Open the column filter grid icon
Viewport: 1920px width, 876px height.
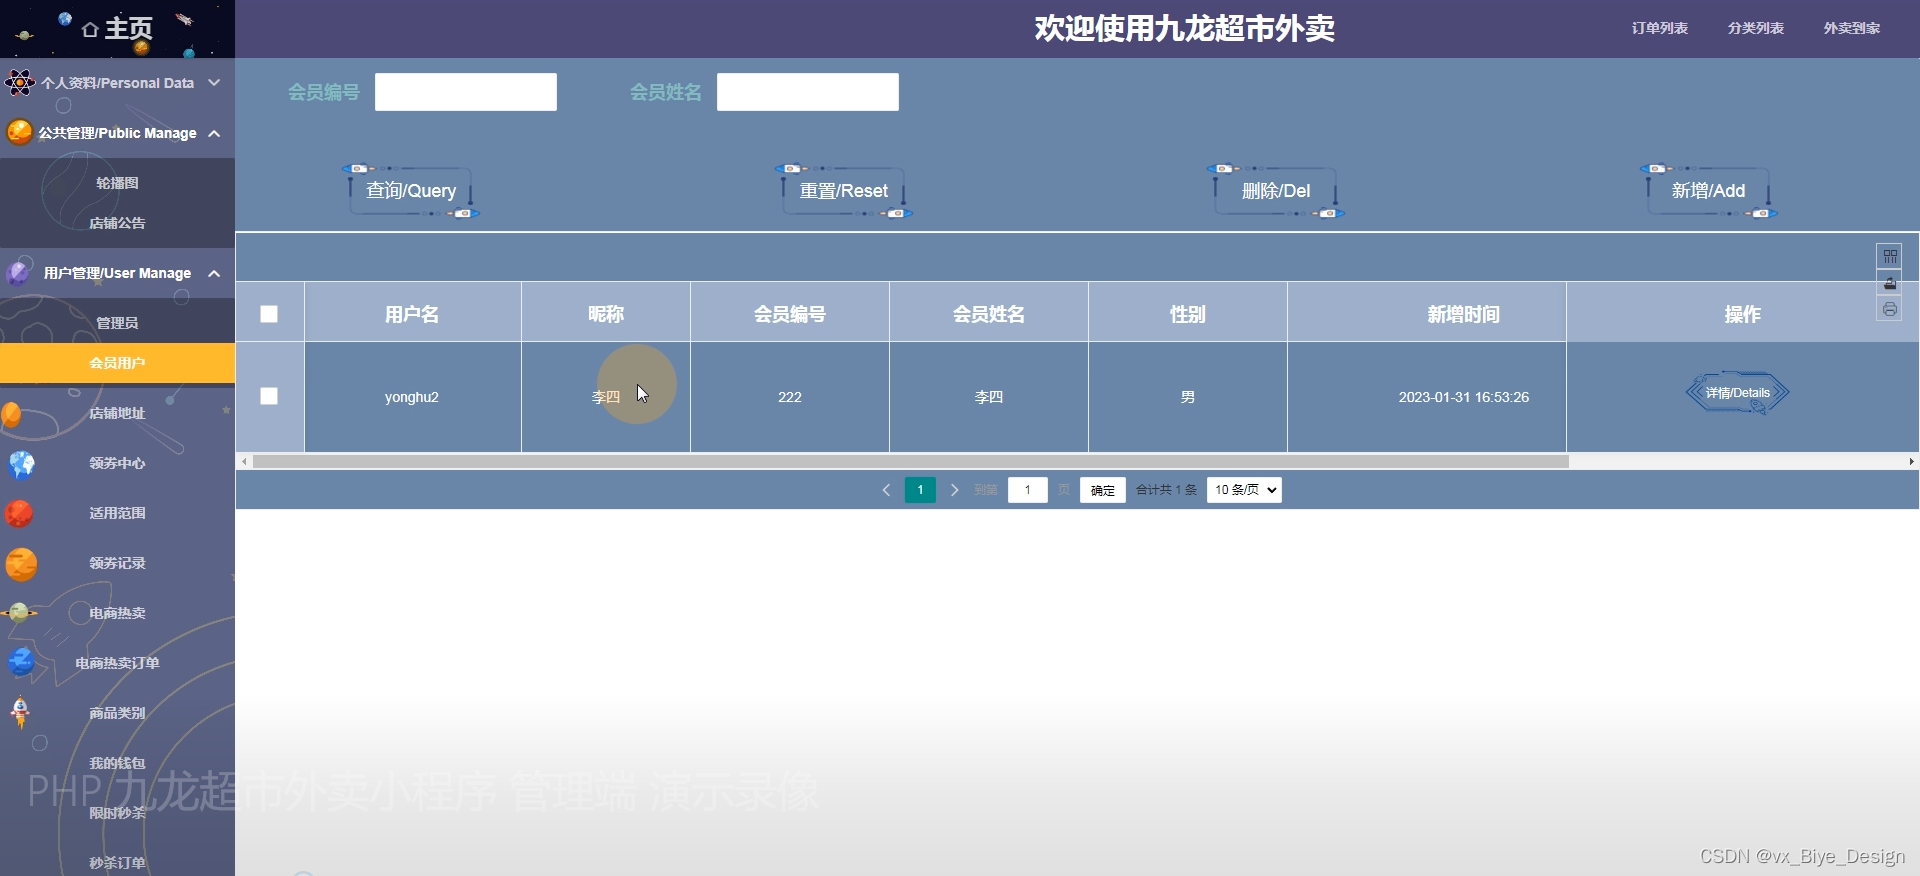[1890, 256]
